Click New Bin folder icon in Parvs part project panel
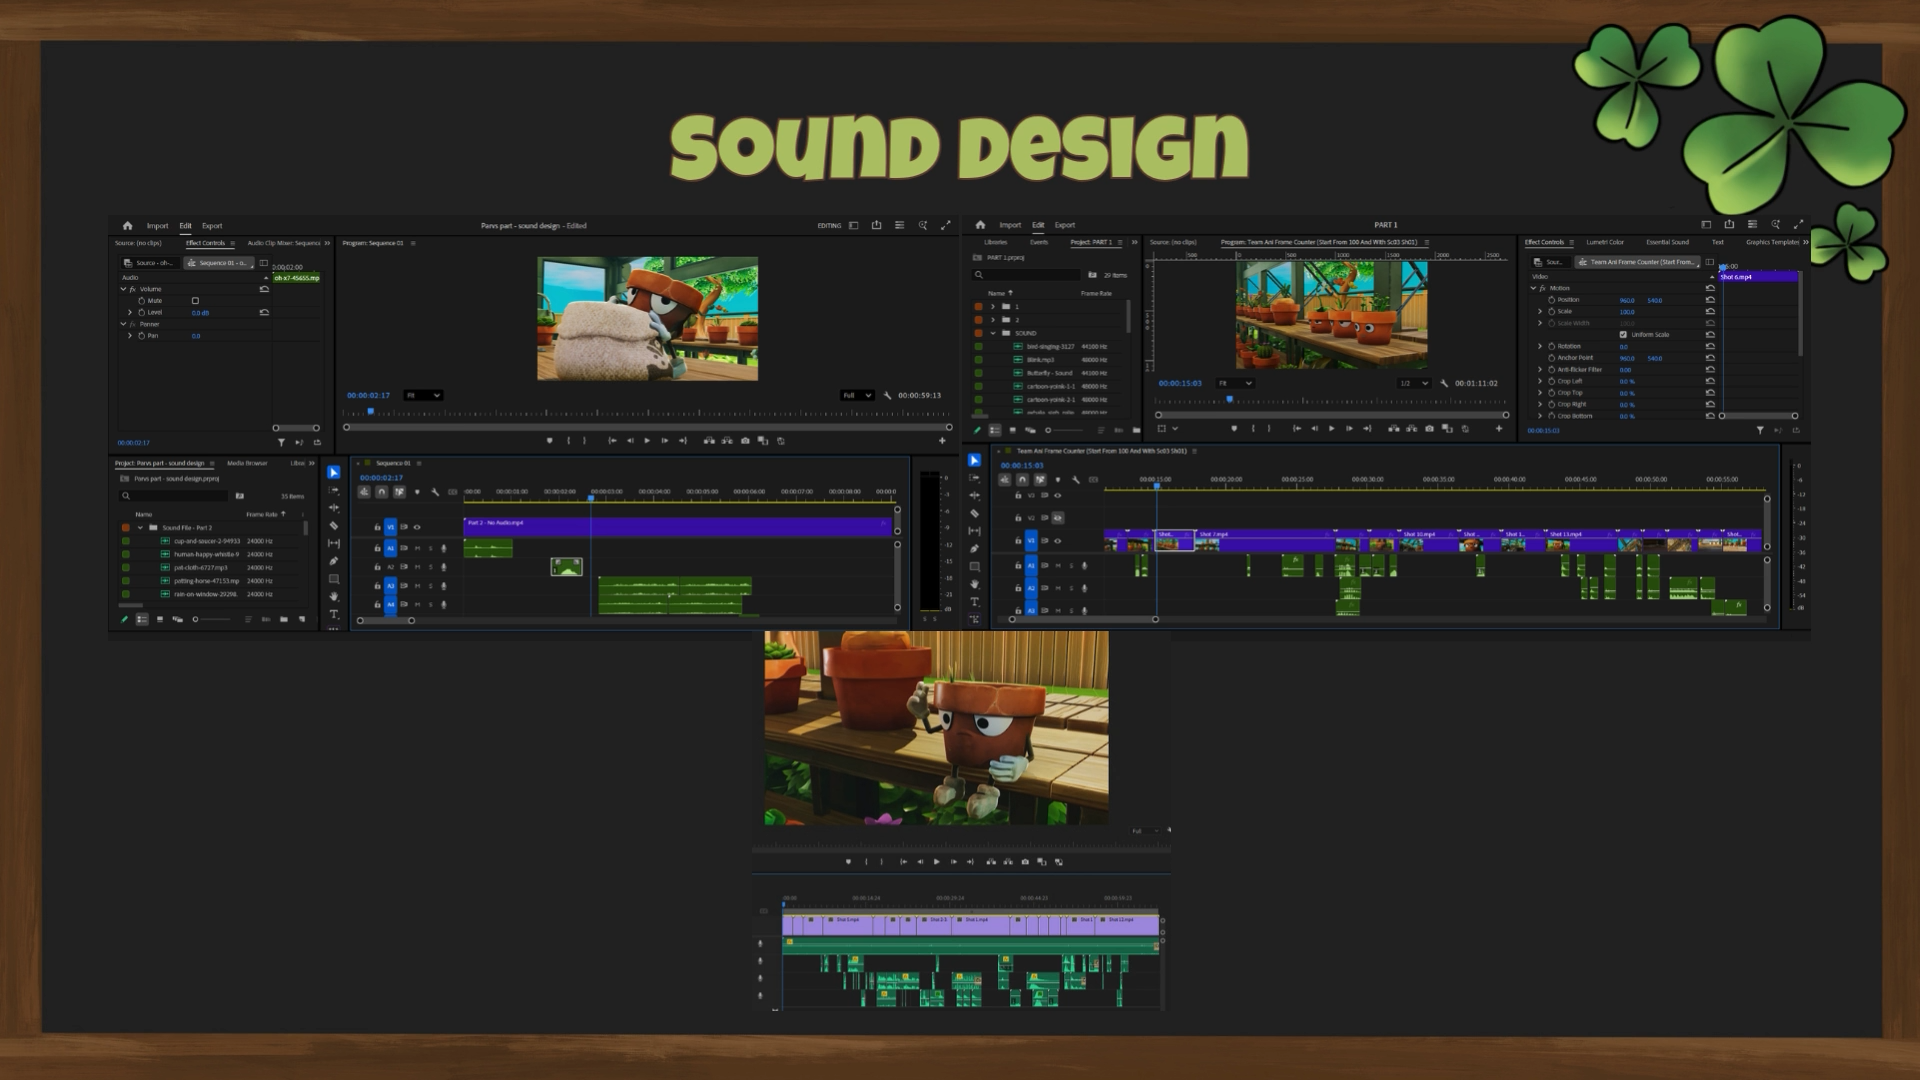The image size is (1920, 1080). click(284, 620)
